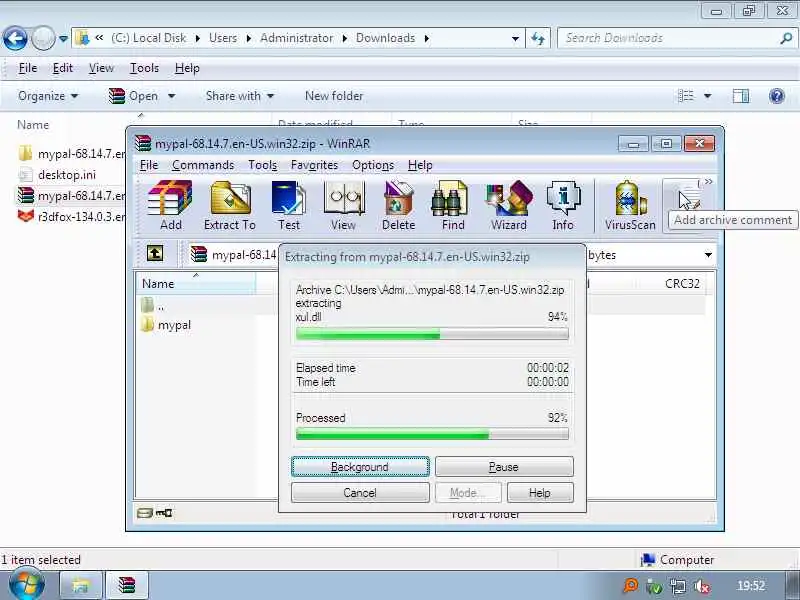Click Administrator in the address breadcrumb
The image size is (800, 600).
(x=296, y=38)
